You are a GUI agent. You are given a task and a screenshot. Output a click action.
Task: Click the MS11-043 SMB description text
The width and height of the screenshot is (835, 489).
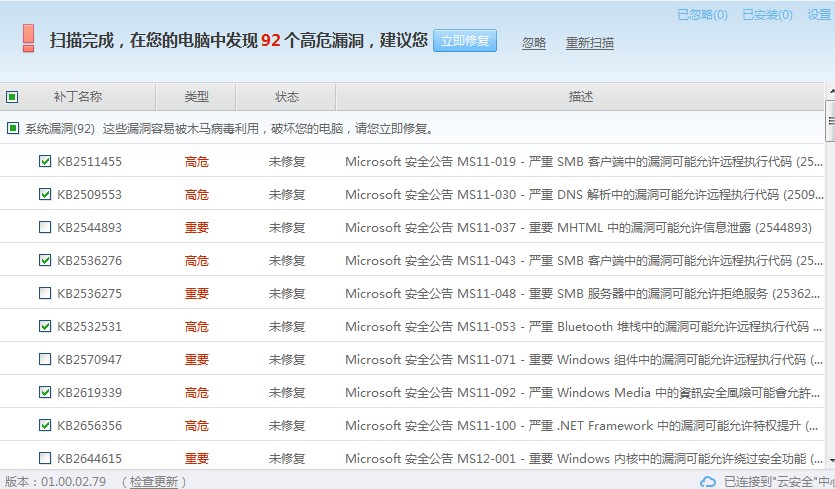pos(584,260)
